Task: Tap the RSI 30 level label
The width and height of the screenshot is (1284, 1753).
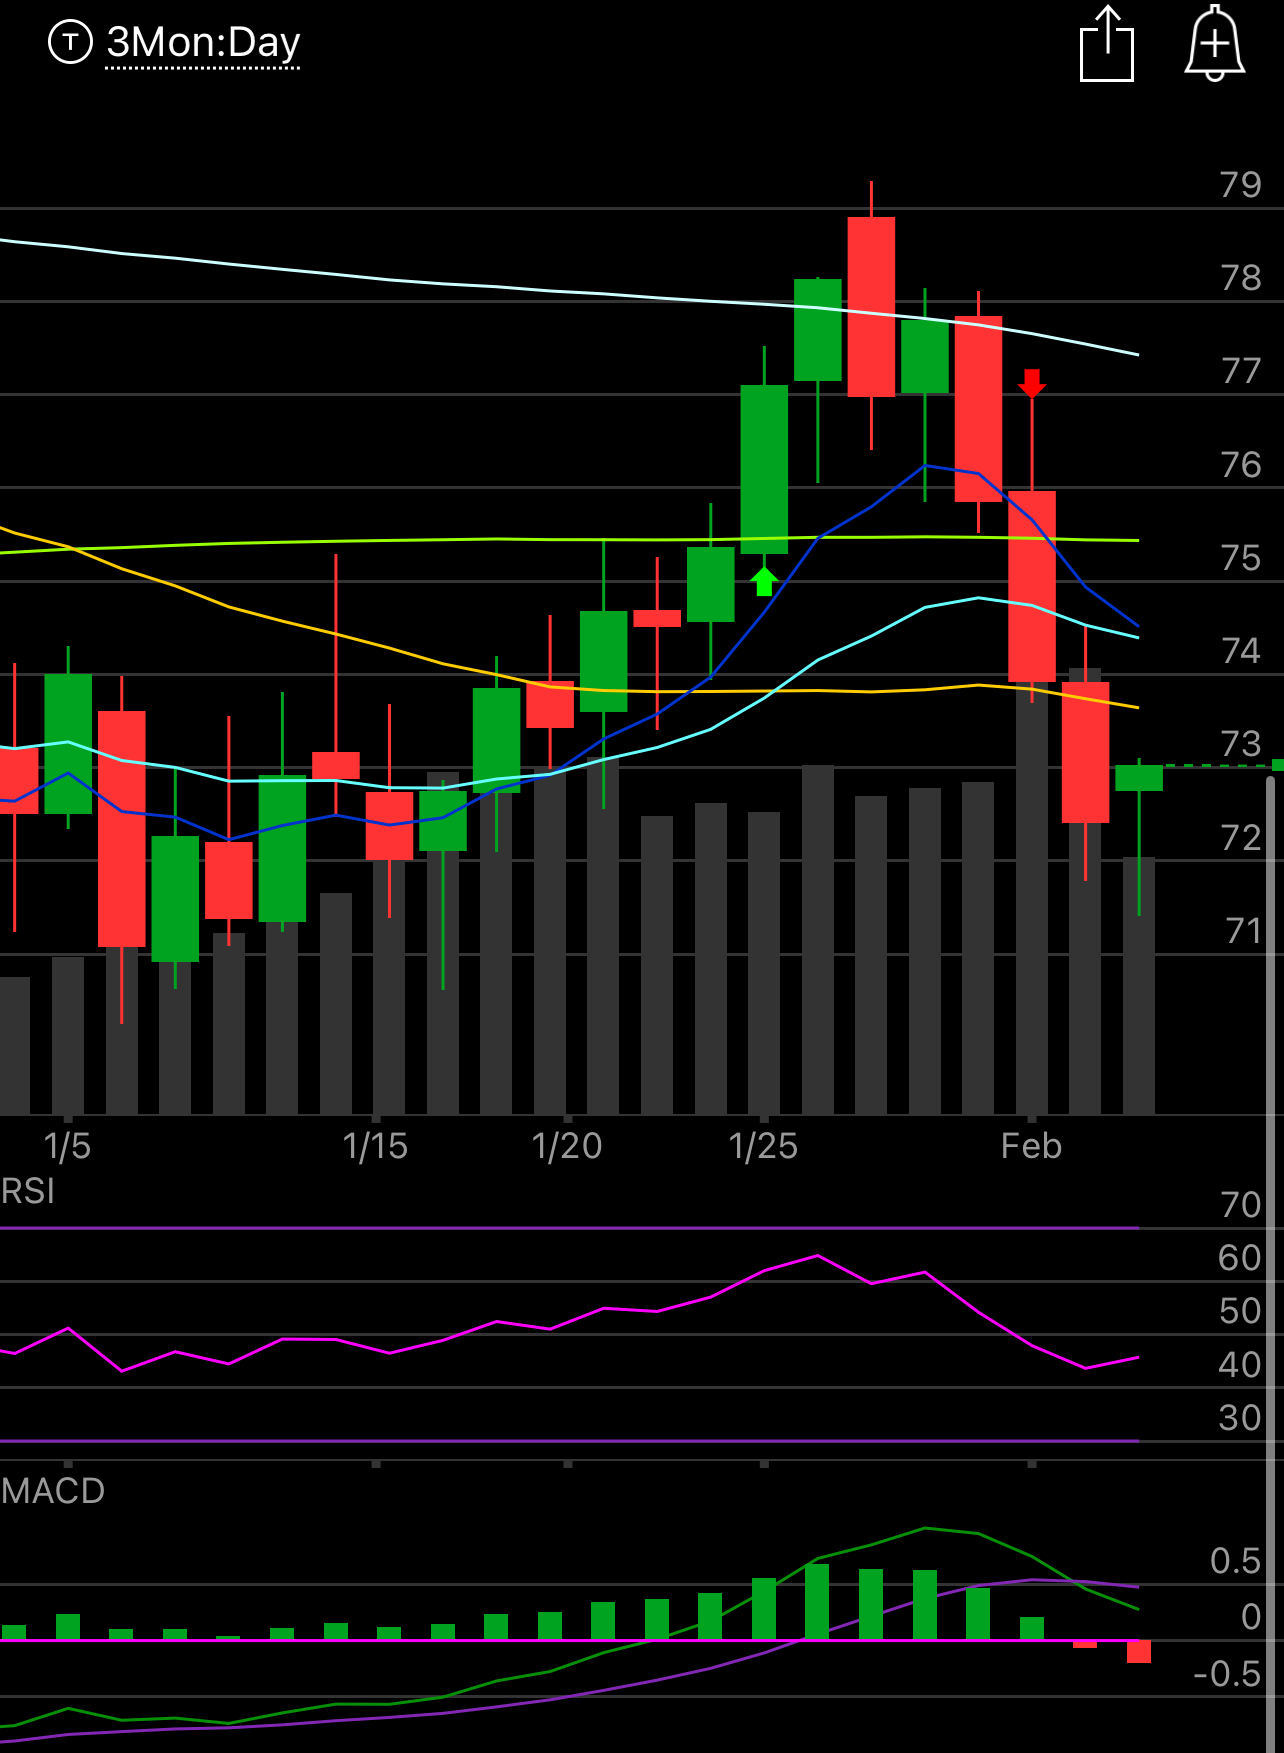Action: click(x=1240, y=1418)
